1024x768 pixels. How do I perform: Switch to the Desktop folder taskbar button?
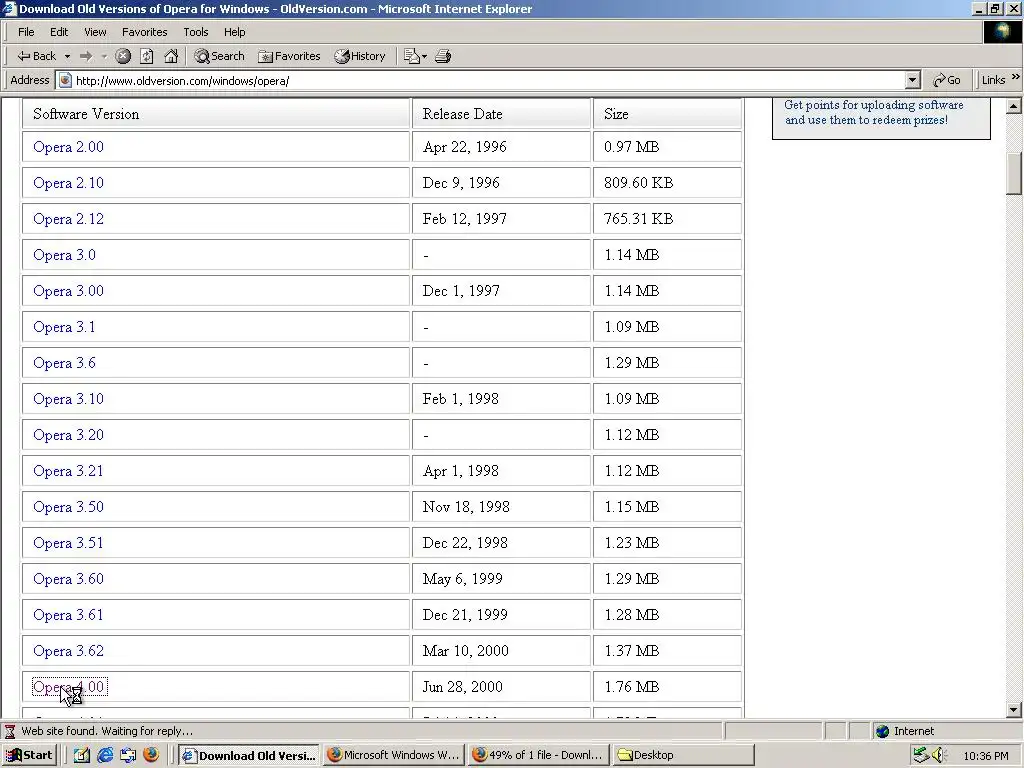click(x=683, y=755)
